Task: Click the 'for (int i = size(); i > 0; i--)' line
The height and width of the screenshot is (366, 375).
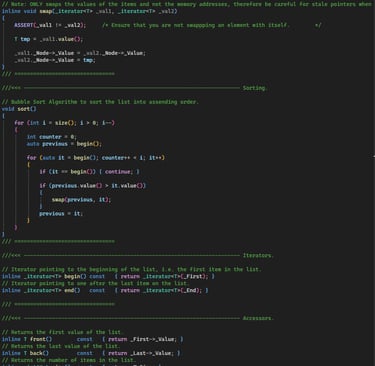Action: (x=64, y=123)
